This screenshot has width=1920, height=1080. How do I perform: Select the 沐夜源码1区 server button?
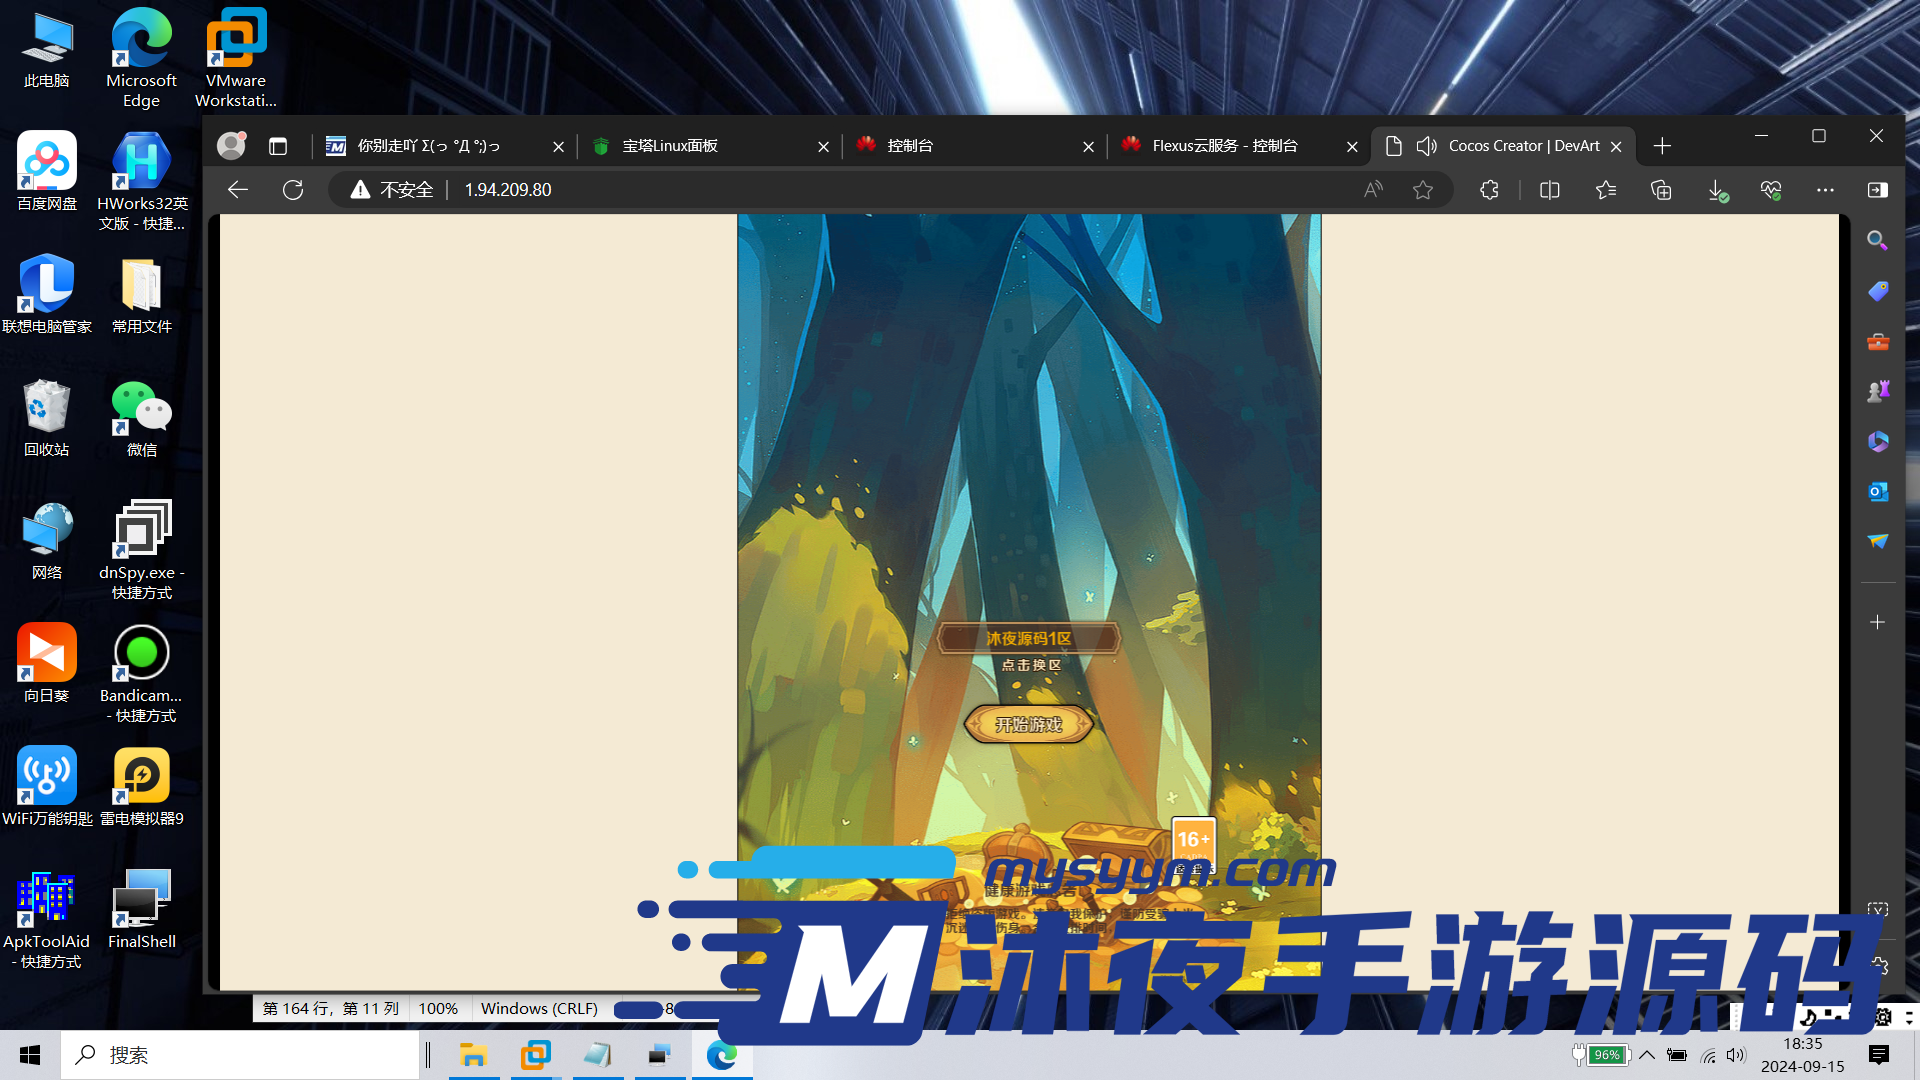pos(1028,638)
